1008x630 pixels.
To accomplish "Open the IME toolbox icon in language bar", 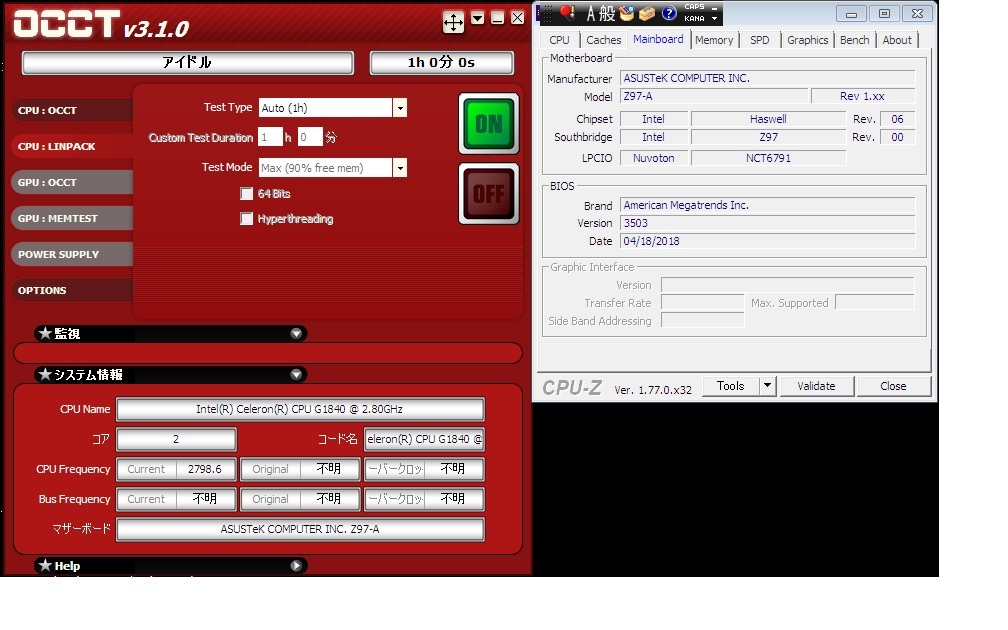I will 647,13.
